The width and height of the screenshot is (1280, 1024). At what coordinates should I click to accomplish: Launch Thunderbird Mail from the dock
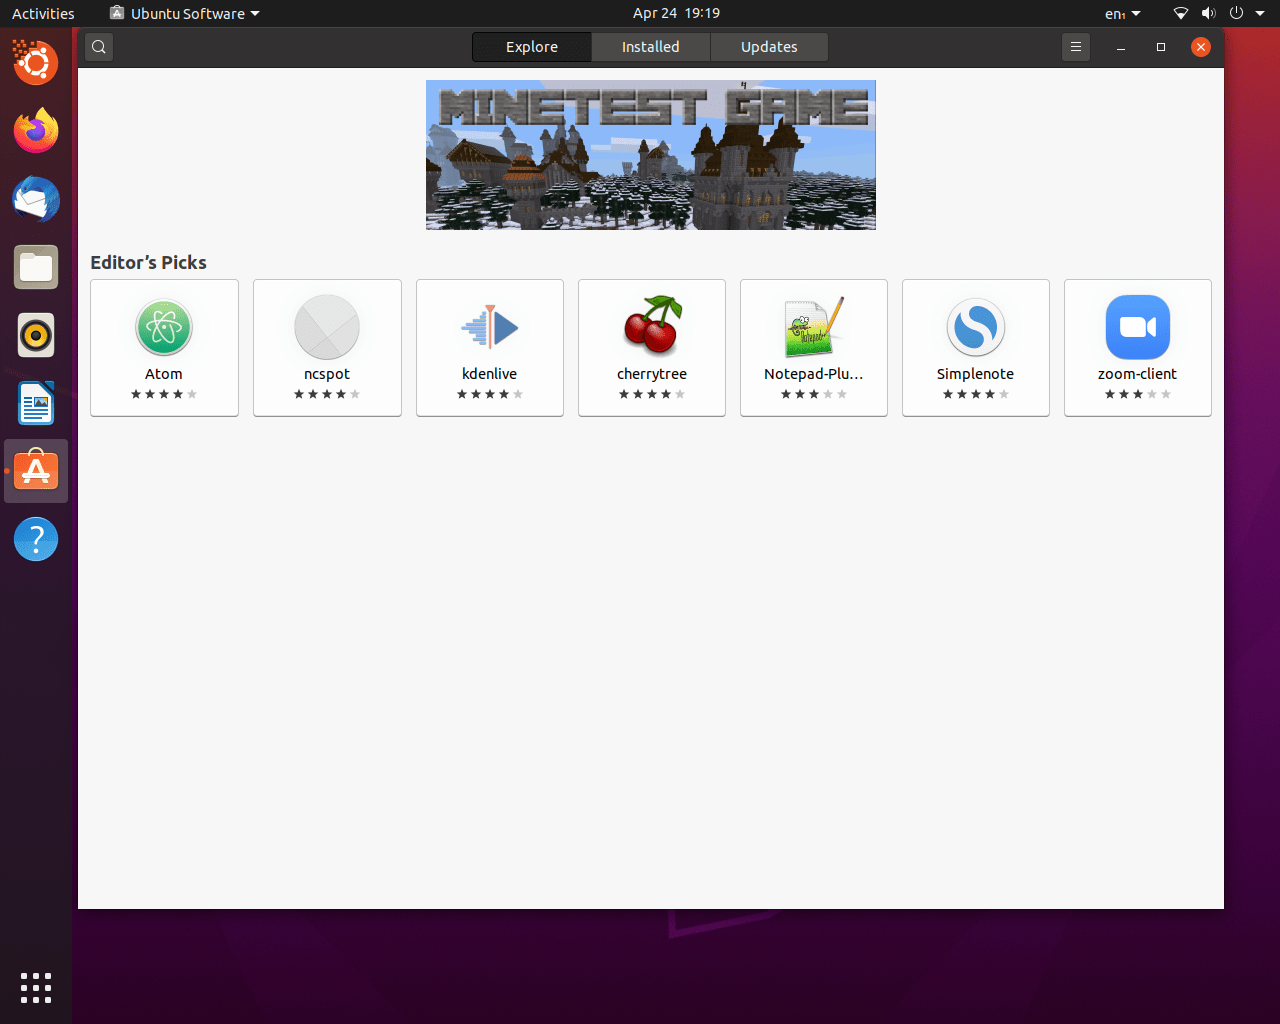coord(36,199)
